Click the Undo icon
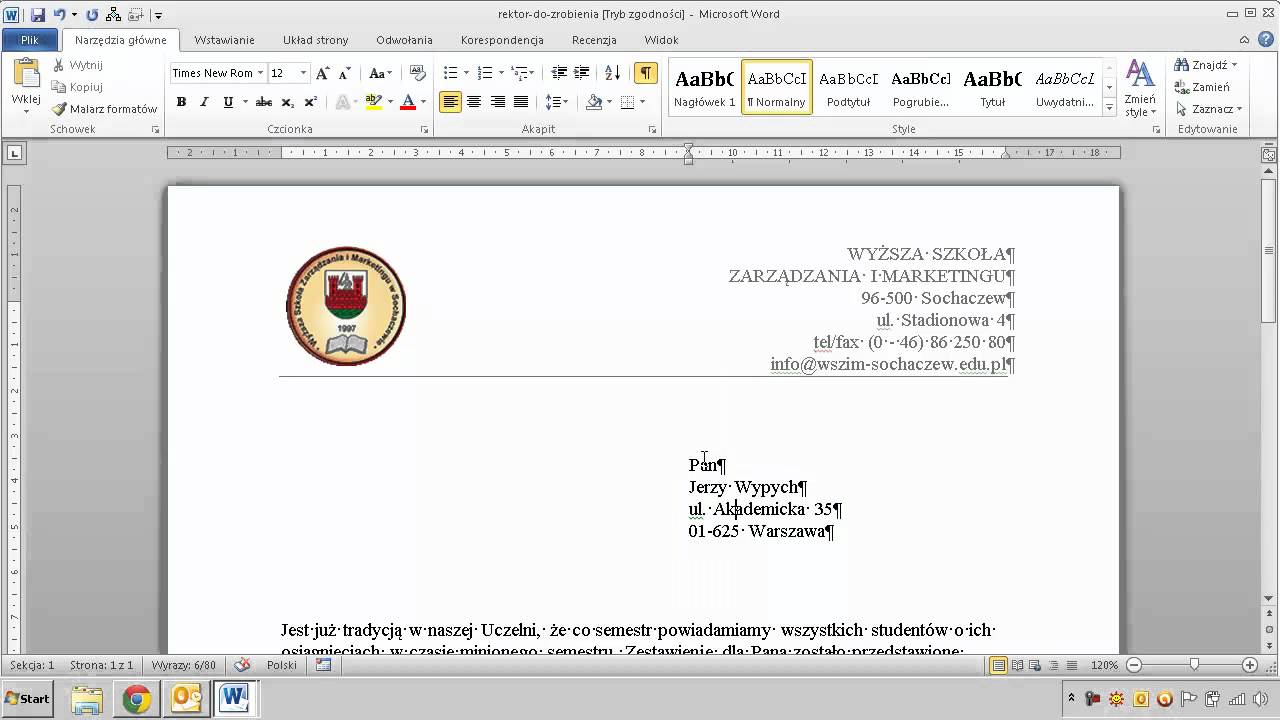1280x720 pixels. 60,15
